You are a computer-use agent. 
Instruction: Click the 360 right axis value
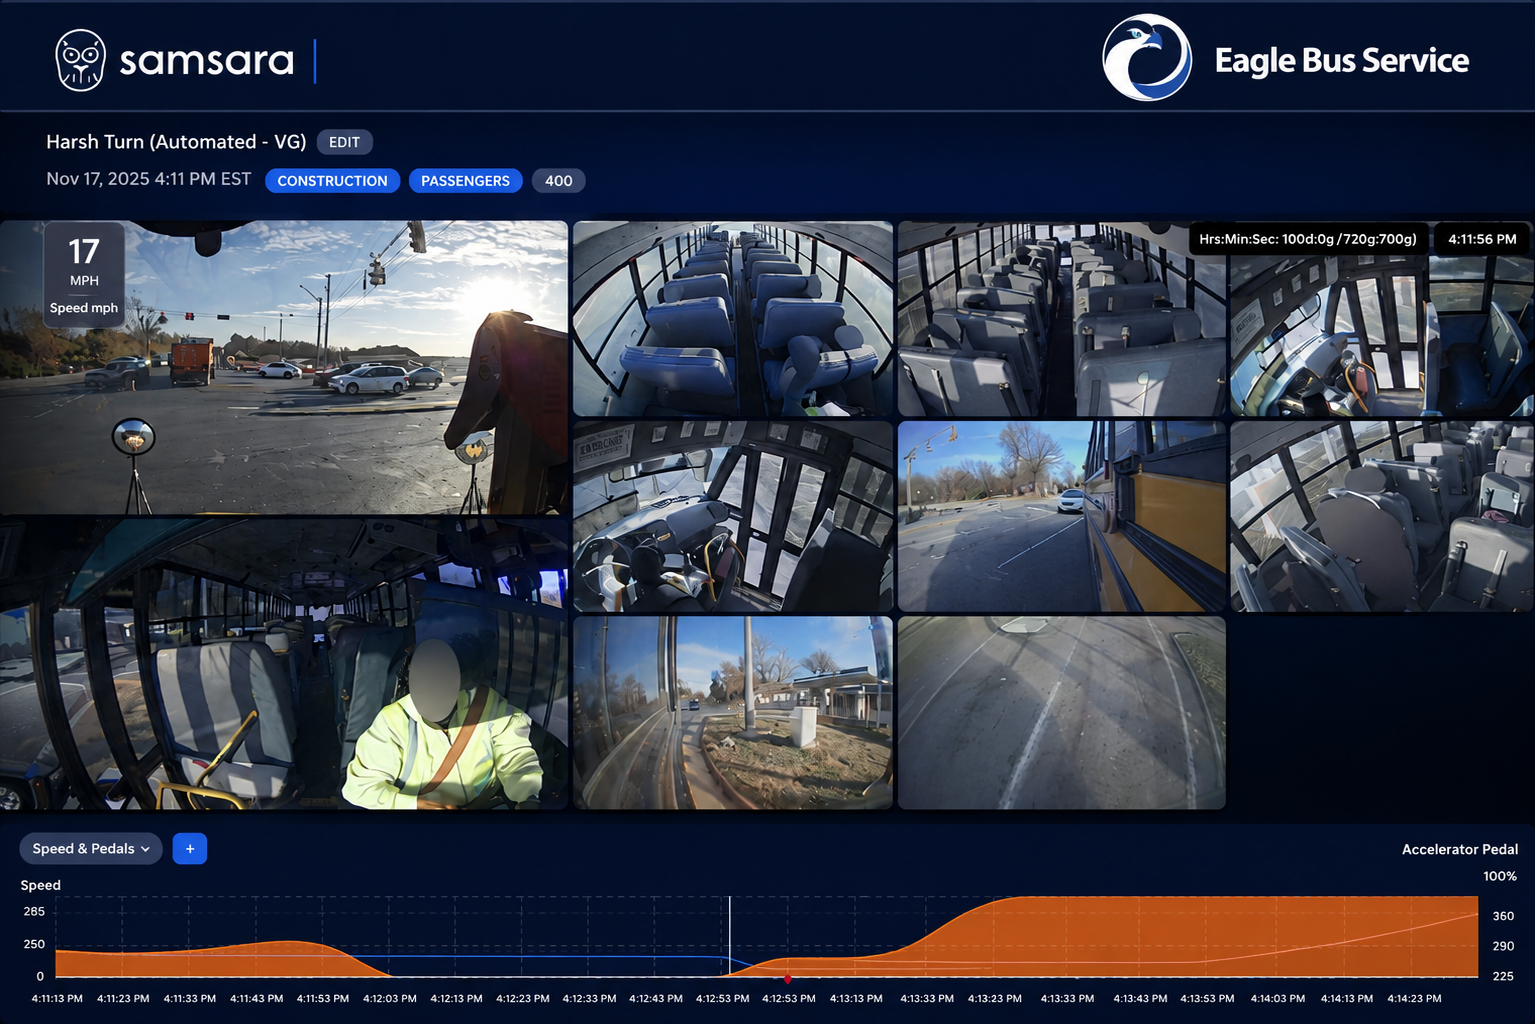pyautogui.click(x=1503, y=916)
